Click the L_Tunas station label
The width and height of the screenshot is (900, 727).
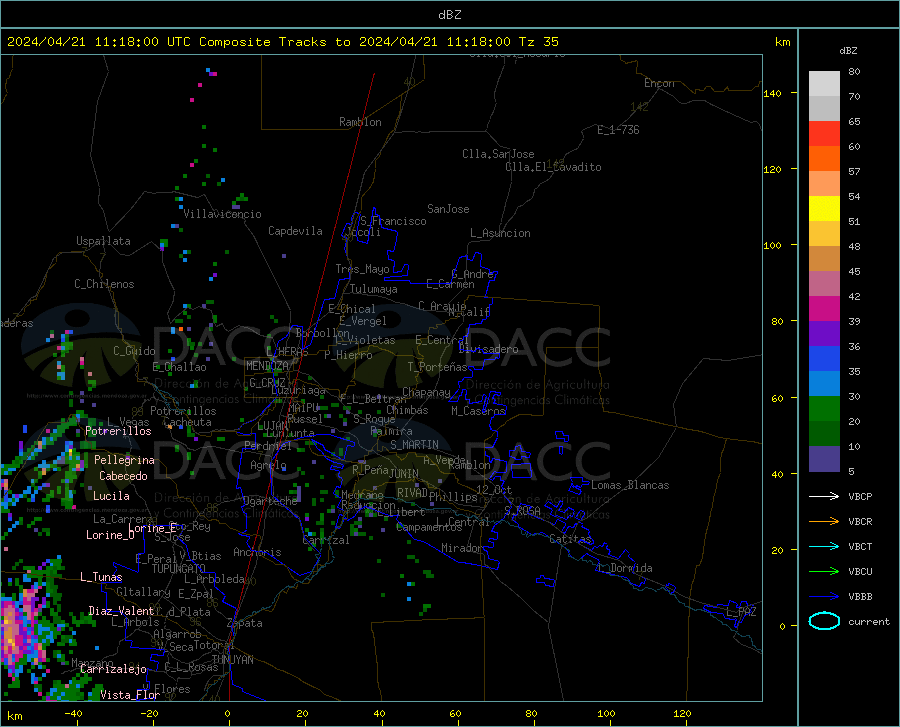coord(101,577)
